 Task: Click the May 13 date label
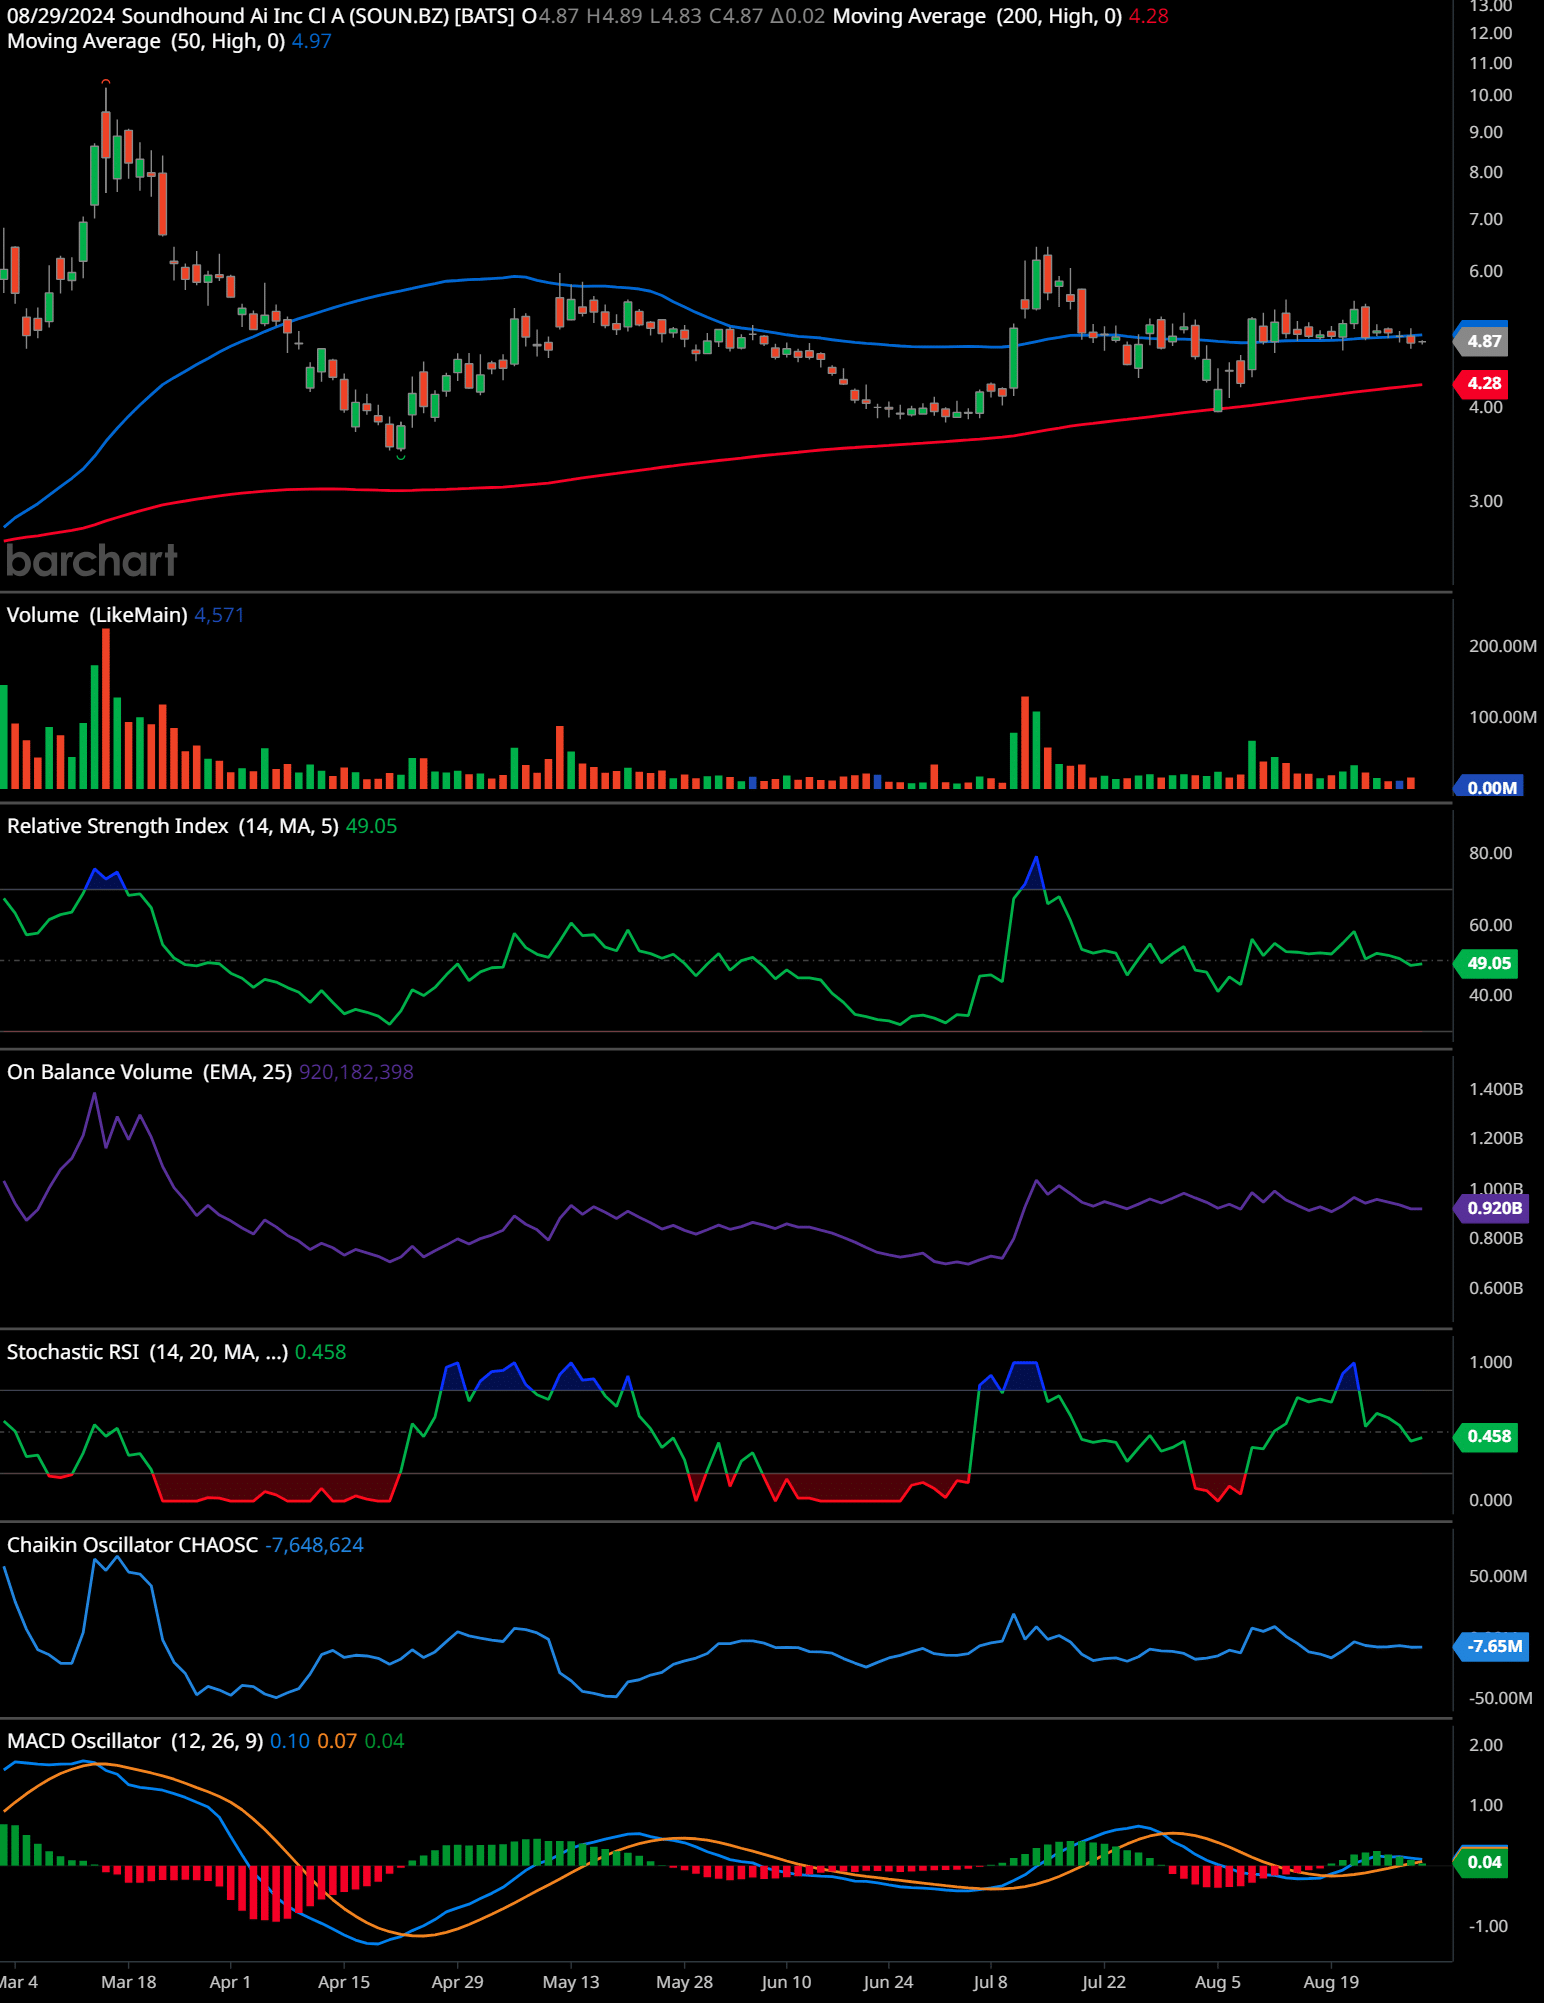click(571, 1982)
